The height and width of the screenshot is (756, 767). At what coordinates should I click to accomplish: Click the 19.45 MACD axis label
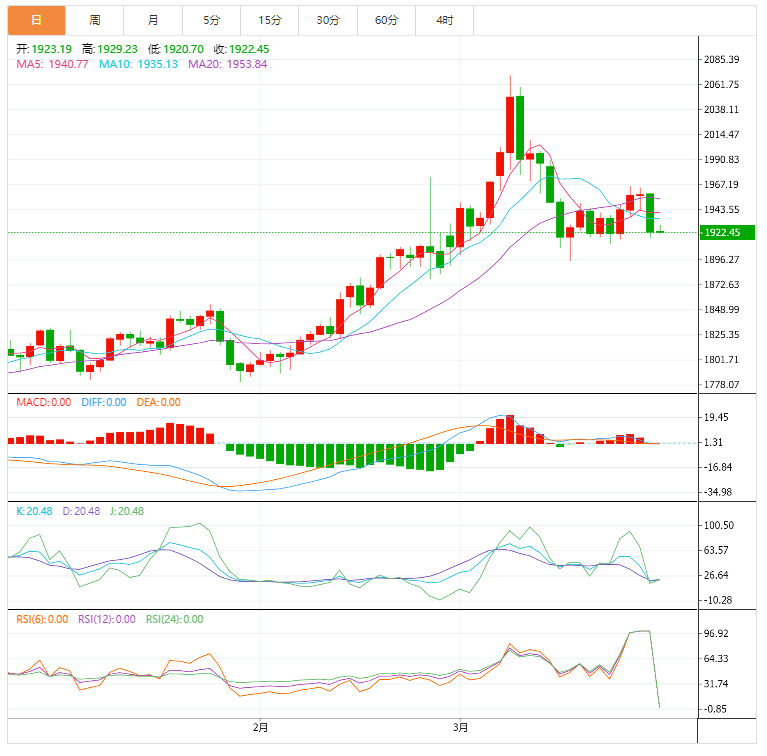[716, 418]
